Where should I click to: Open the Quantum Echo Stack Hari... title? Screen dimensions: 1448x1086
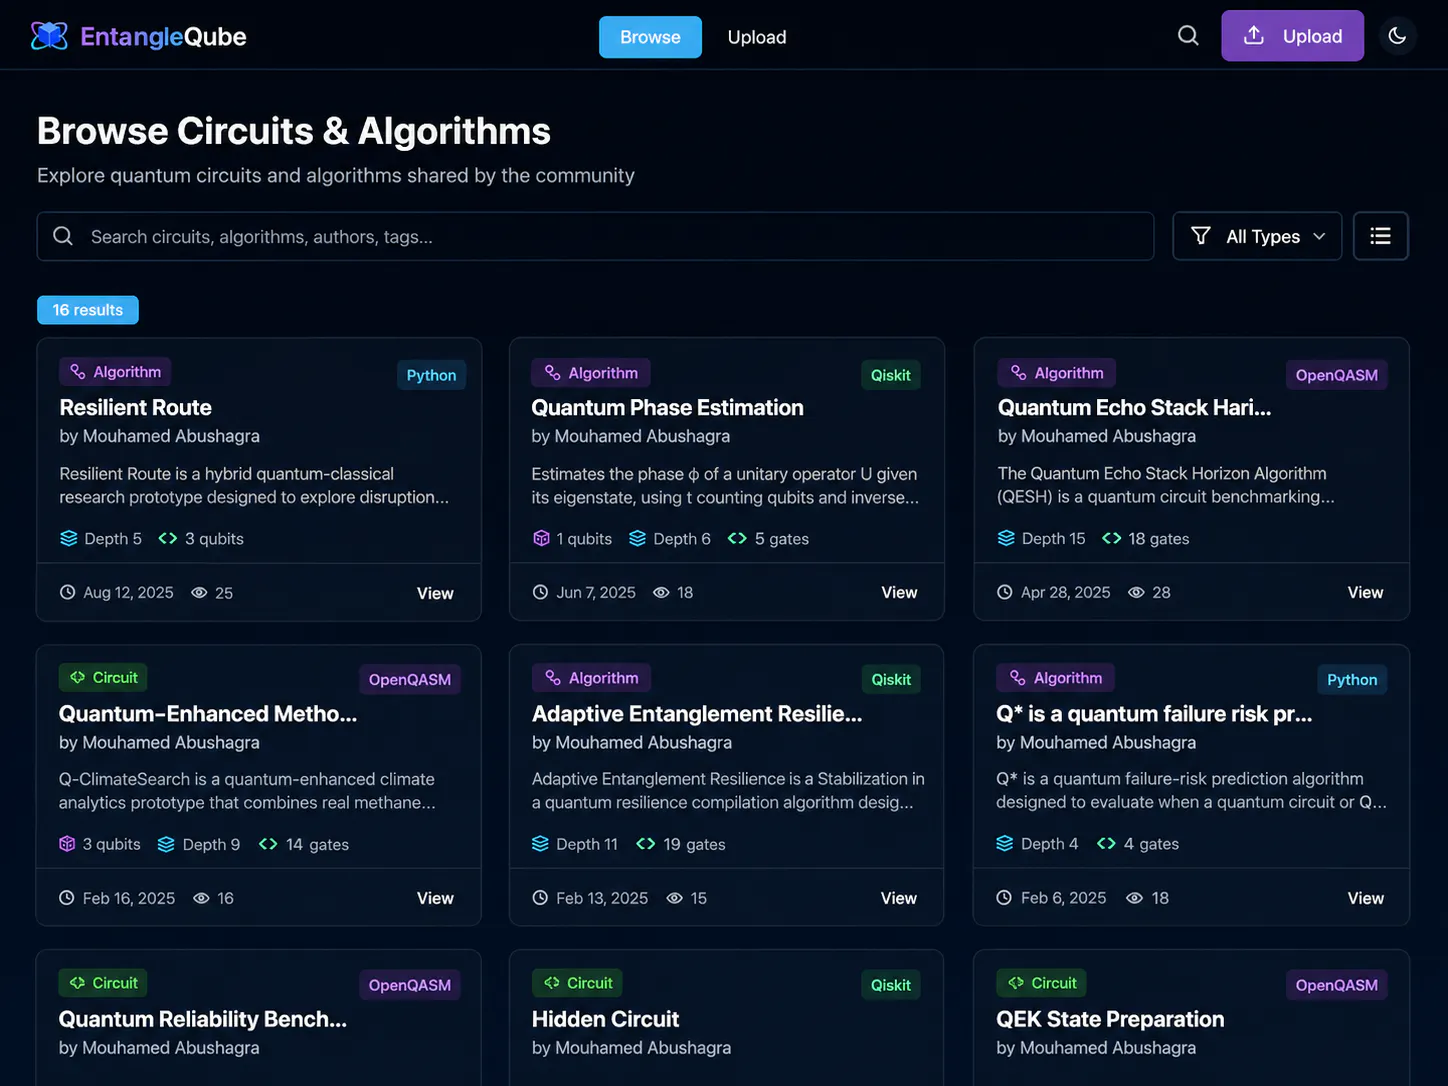click(x=1134, y=407)
